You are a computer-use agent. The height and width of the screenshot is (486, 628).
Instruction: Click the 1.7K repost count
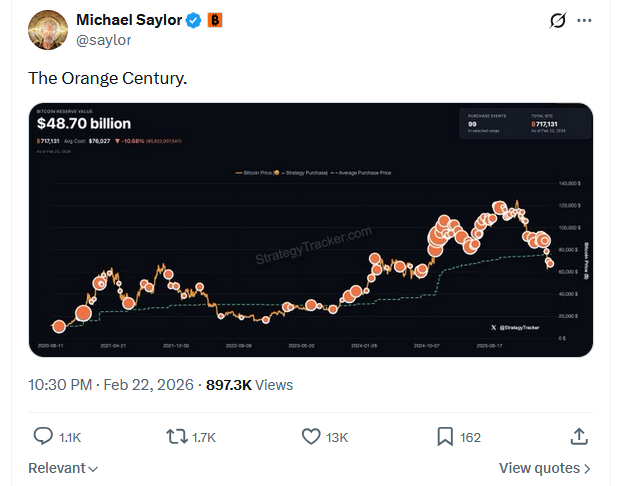(204, 437)
